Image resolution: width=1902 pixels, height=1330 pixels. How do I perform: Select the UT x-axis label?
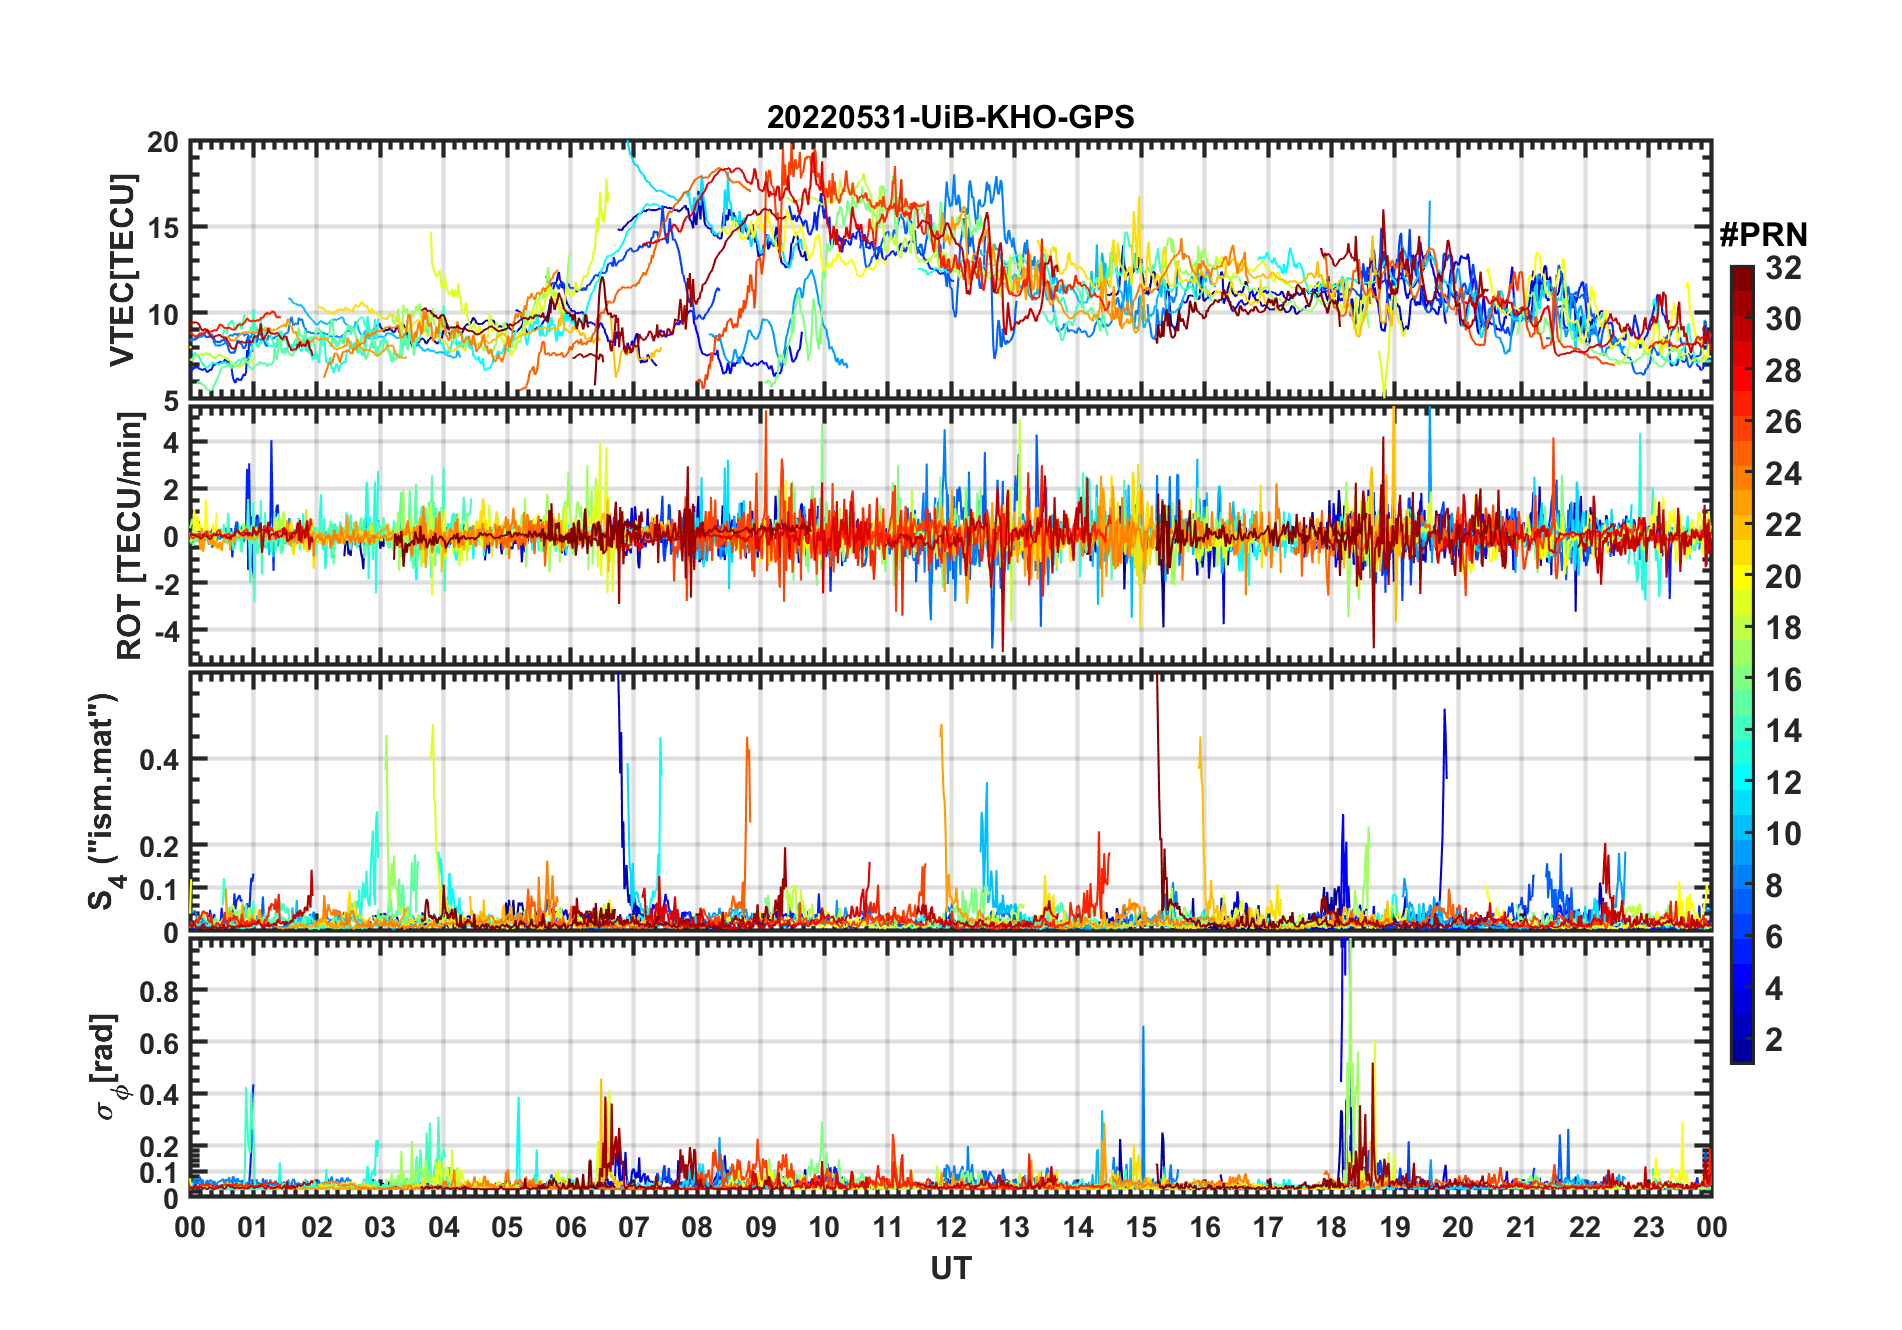click(x=950, y=1268)
